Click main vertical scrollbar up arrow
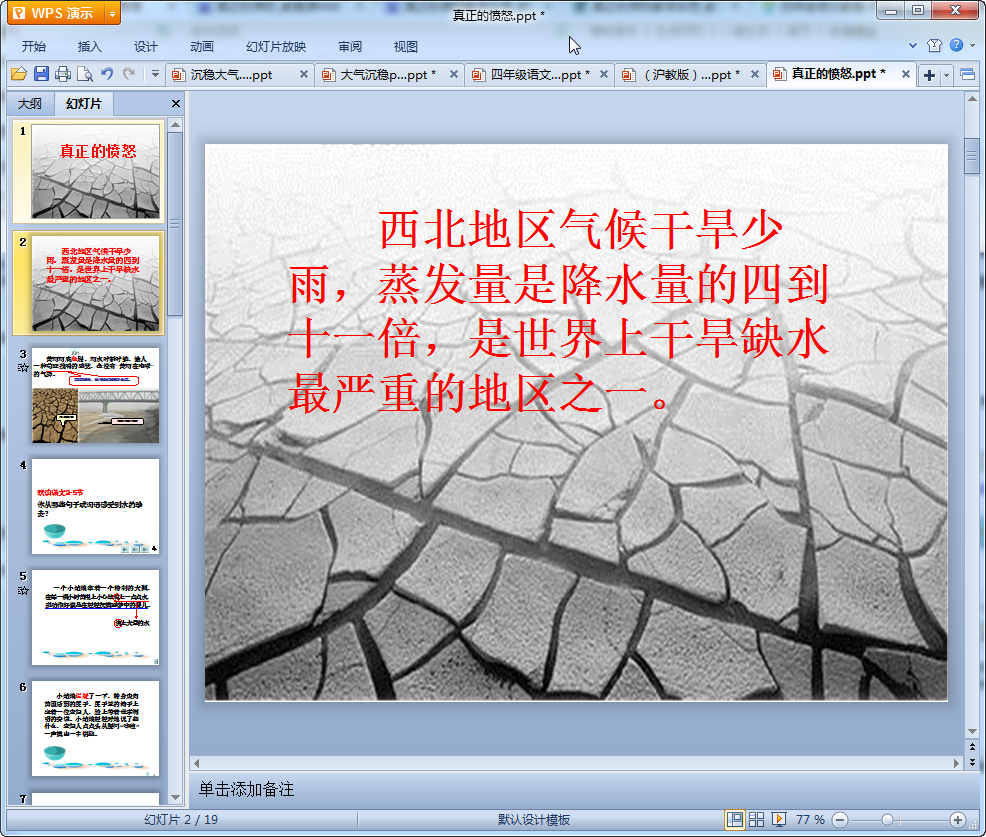 click(972, 99)
